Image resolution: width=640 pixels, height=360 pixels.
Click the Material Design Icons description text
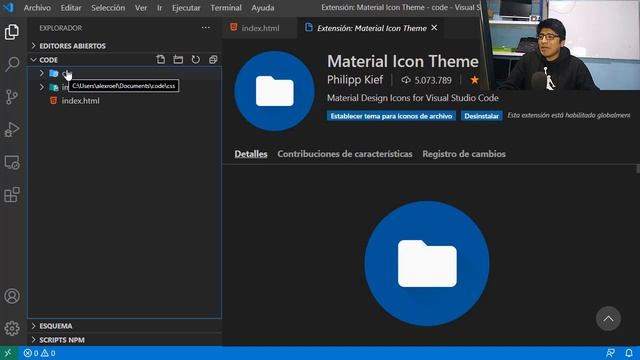(x=412, y=98)
